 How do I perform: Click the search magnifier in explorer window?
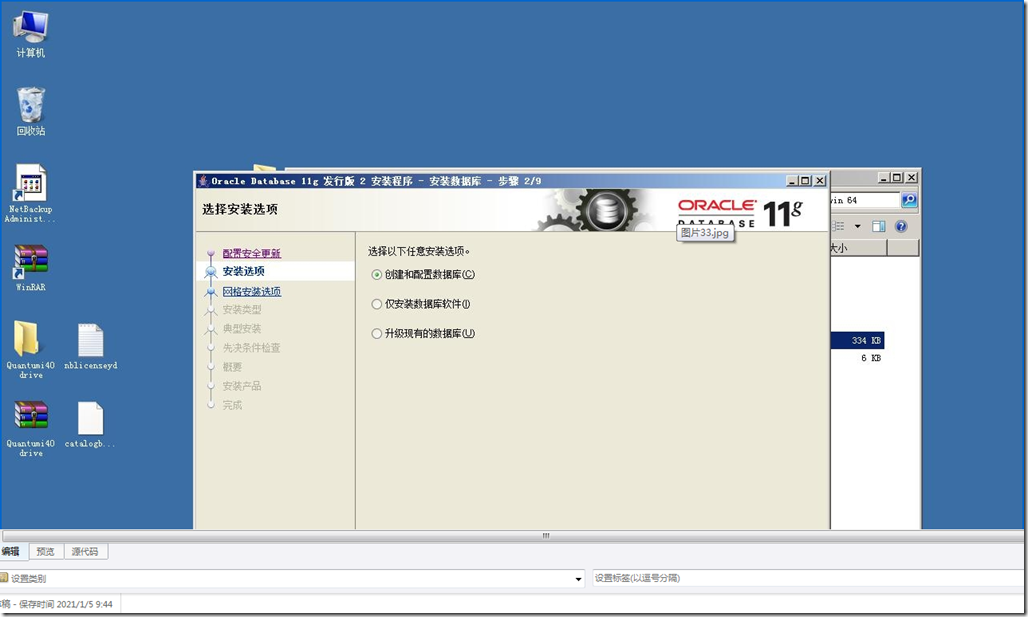[x=909, y=200]
